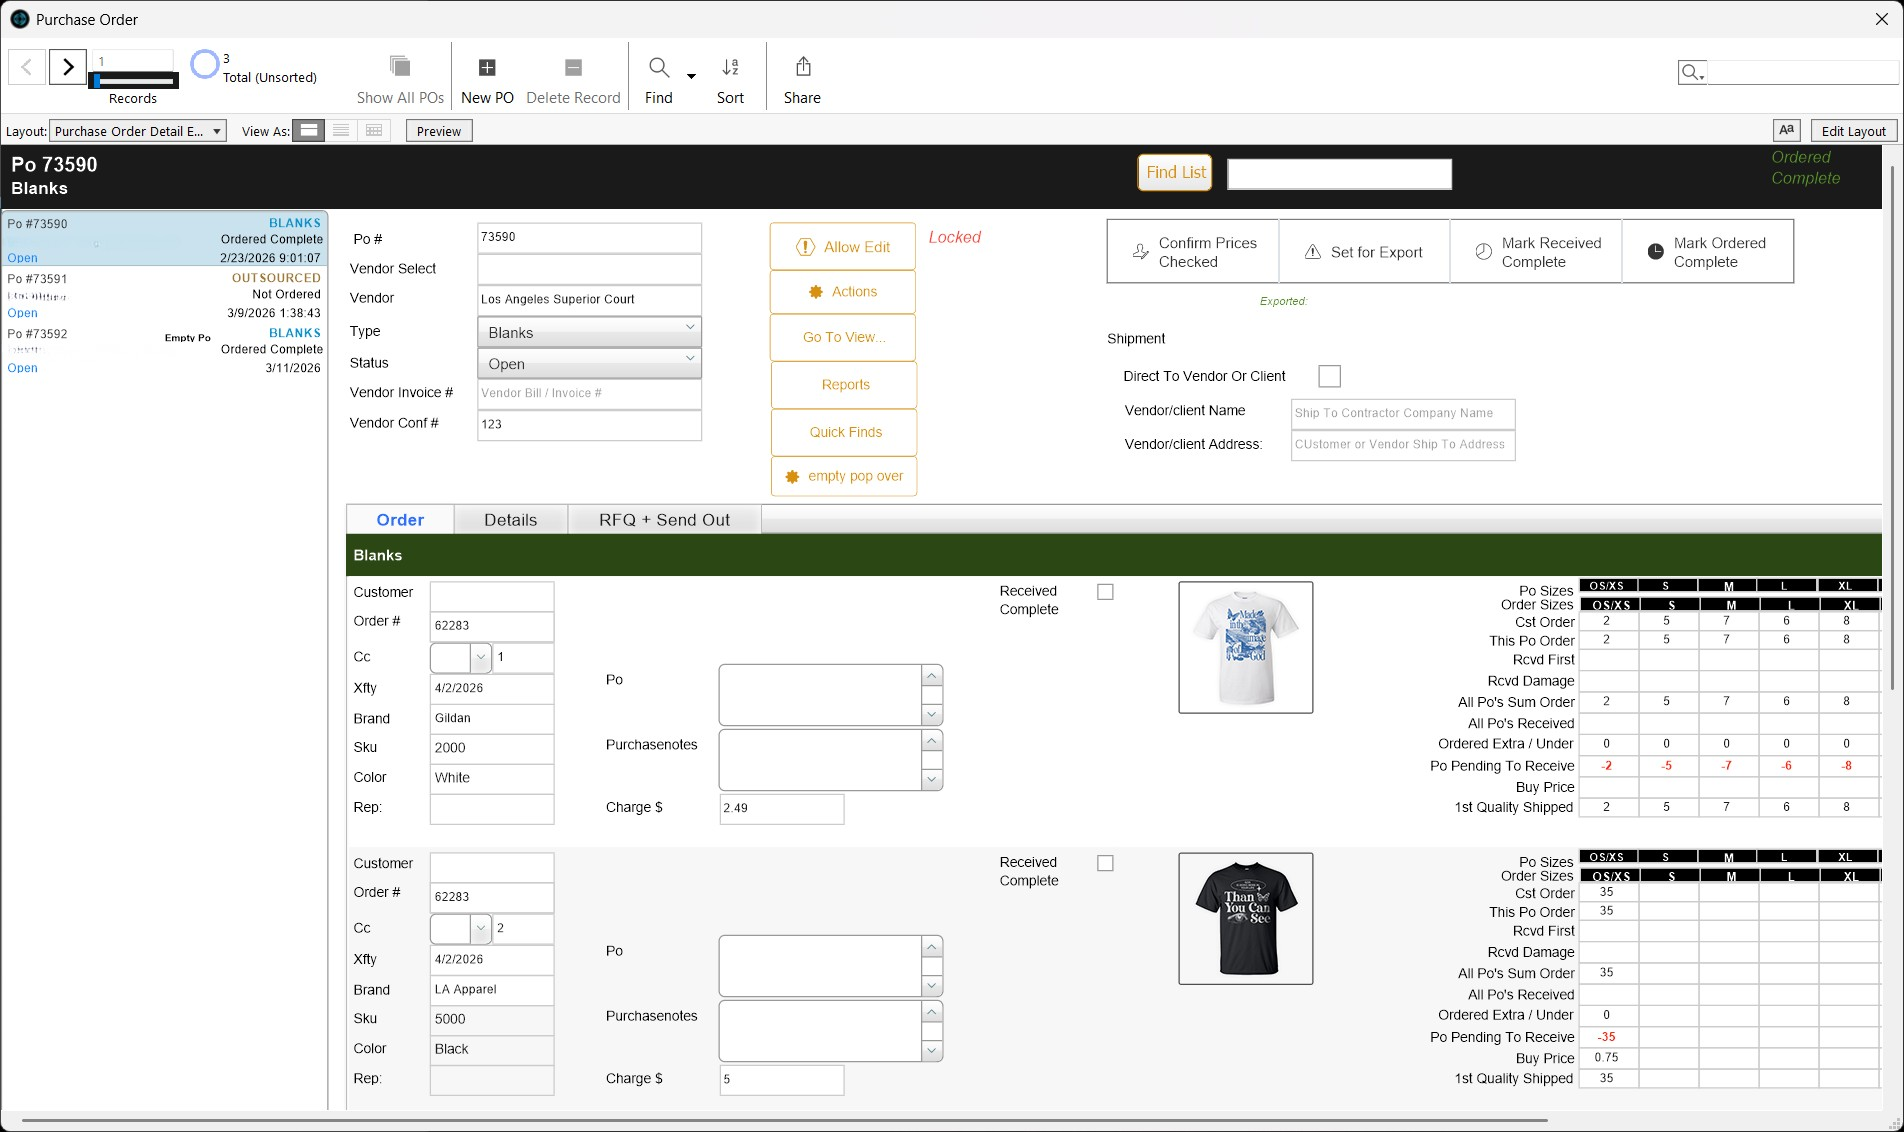The height and width of the screenshot is (1132, 1904).
Task: Click the quick find search icon
Action: pyautogui.click(x=1692, y=72)
